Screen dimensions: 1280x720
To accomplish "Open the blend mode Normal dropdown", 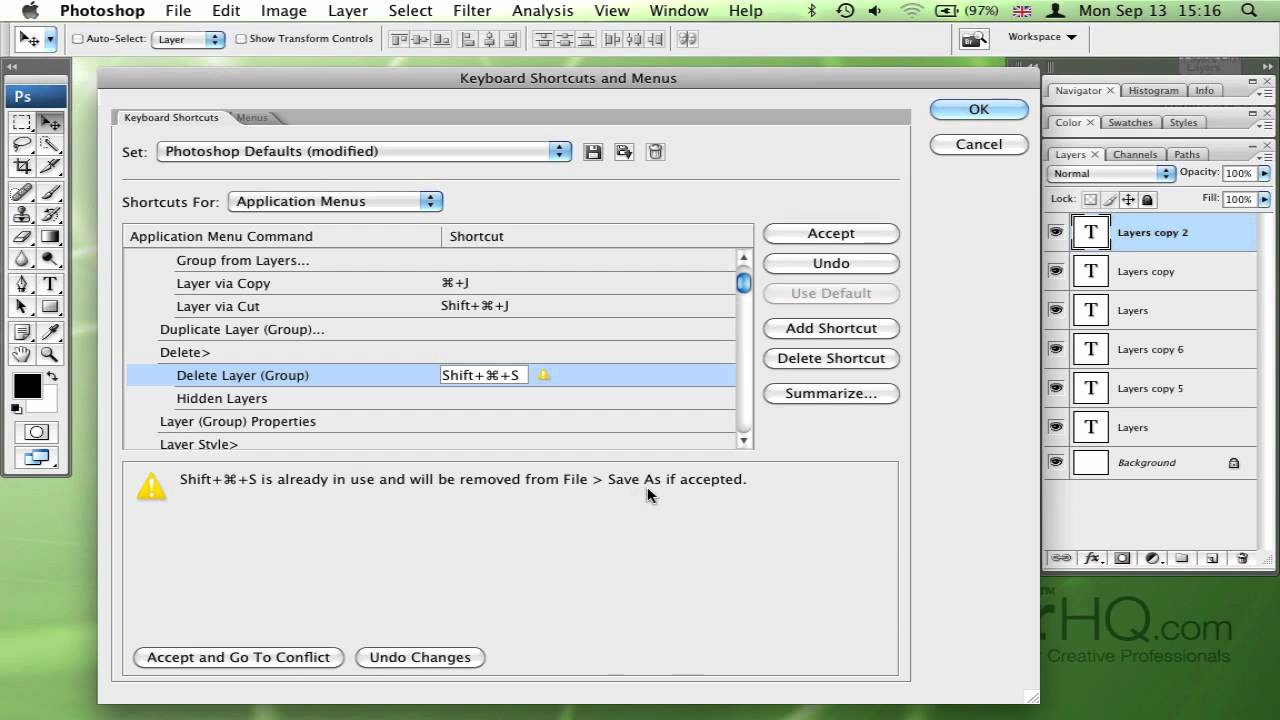I will click(x=1111, y=173).
